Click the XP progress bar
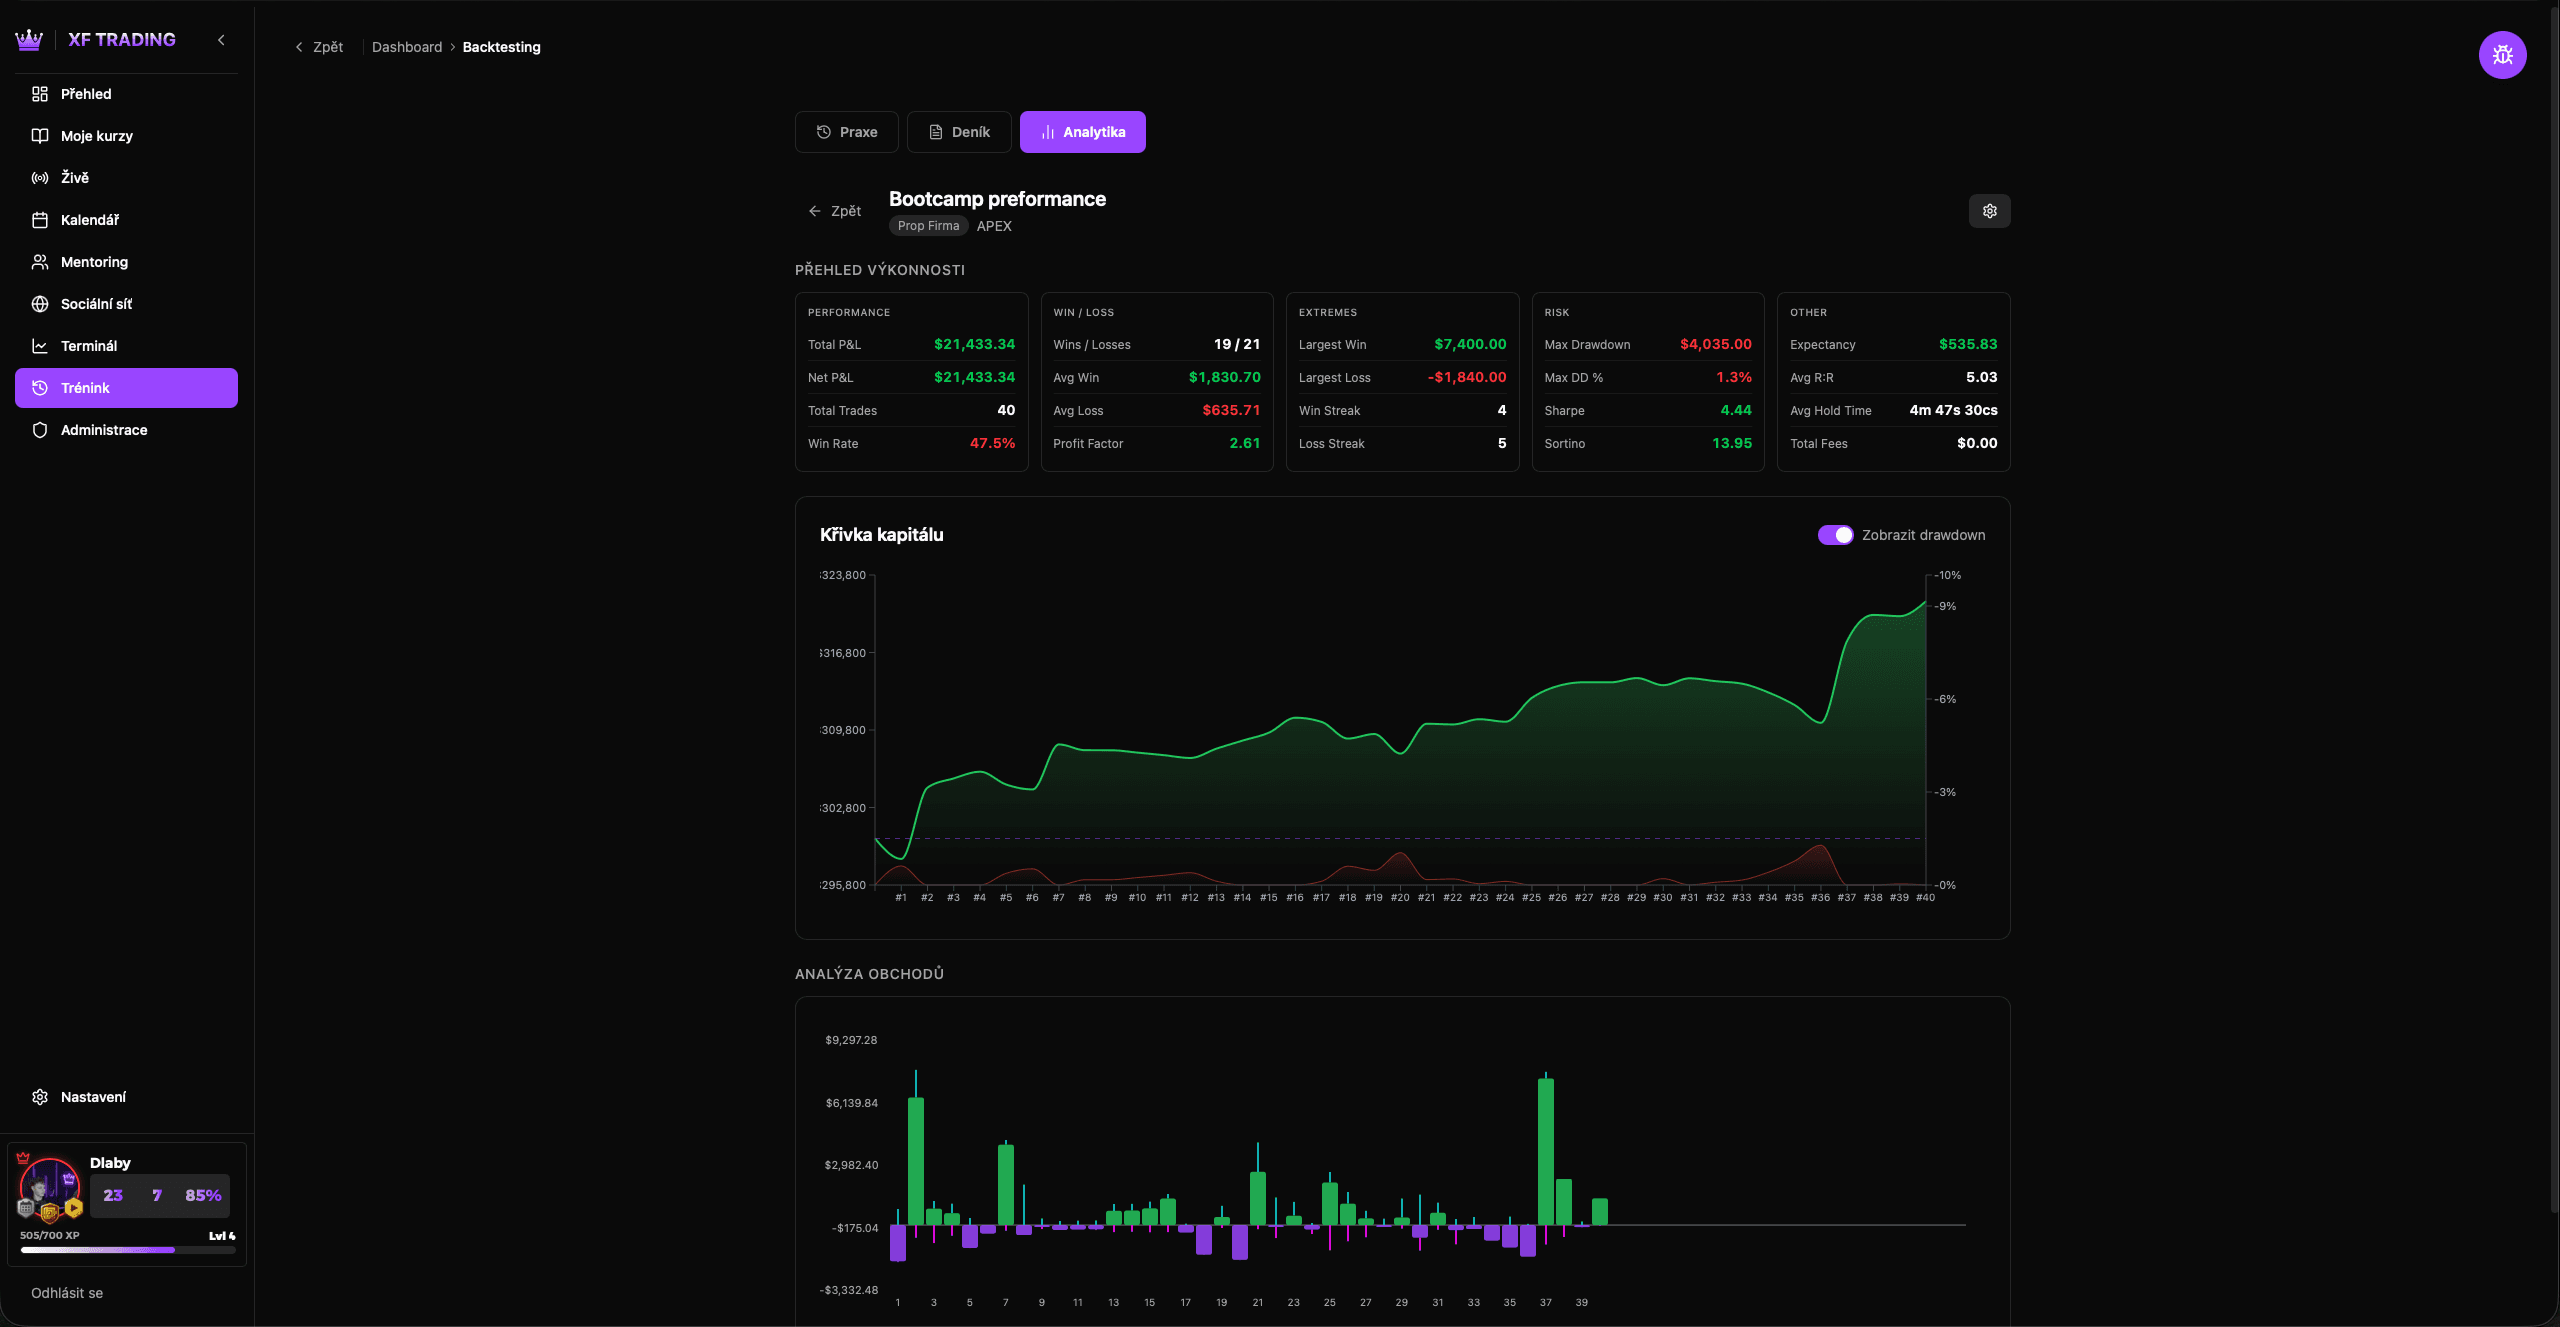The height and width of the screenshot is (1327, 2560). click(127, 1249)
